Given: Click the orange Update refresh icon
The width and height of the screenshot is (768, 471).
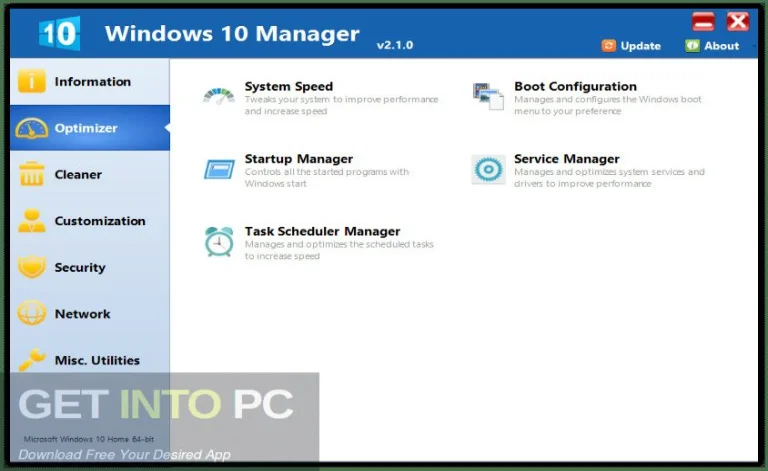Looking at the screenshot, I should (x=609, y=46).
